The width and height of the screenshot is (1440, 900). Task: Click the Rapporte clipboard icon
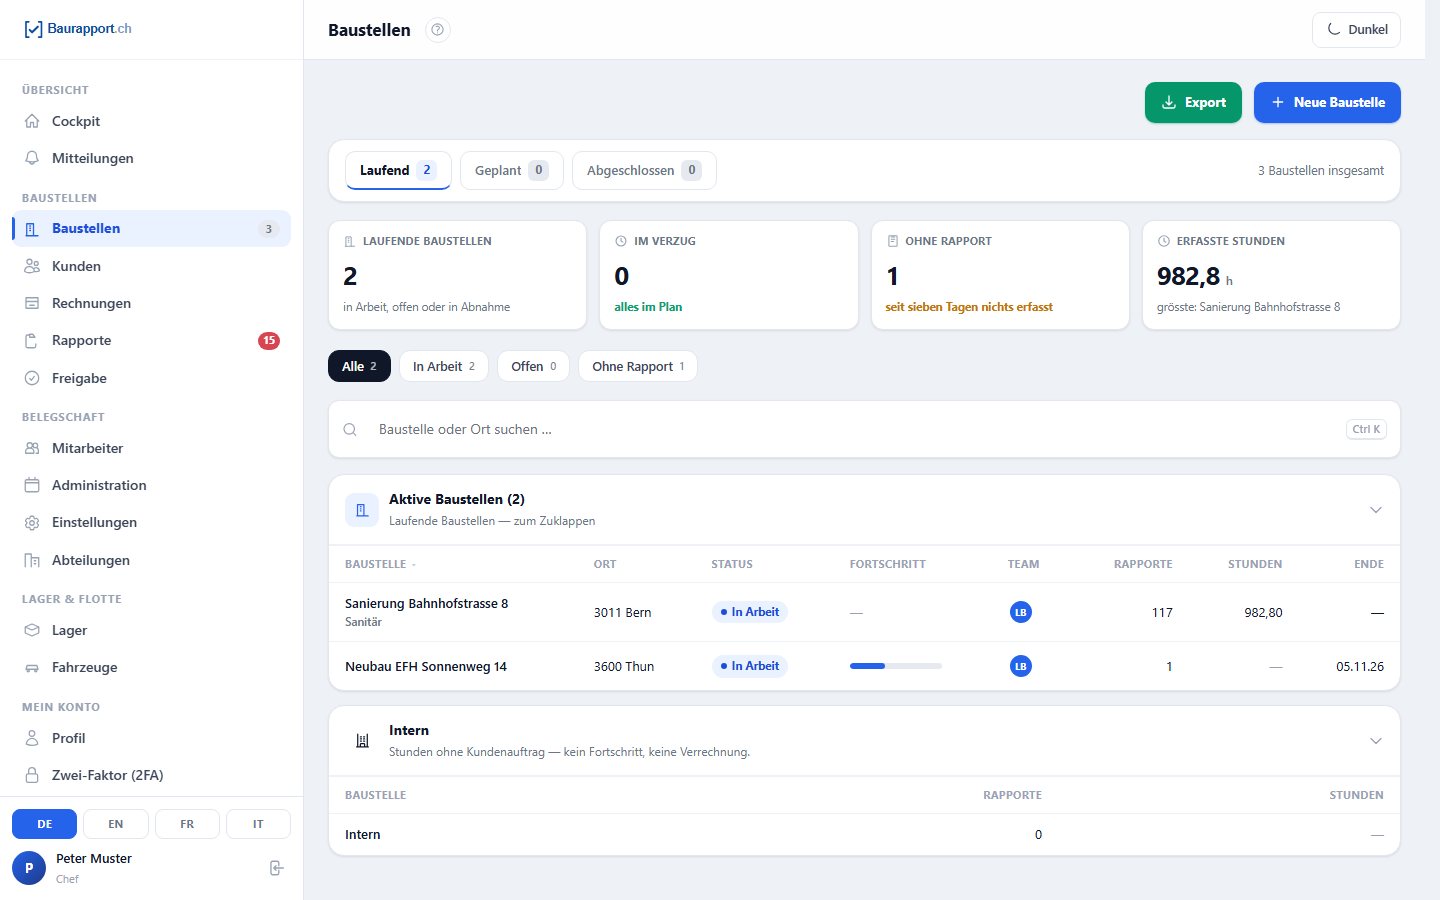click(32, 340)
